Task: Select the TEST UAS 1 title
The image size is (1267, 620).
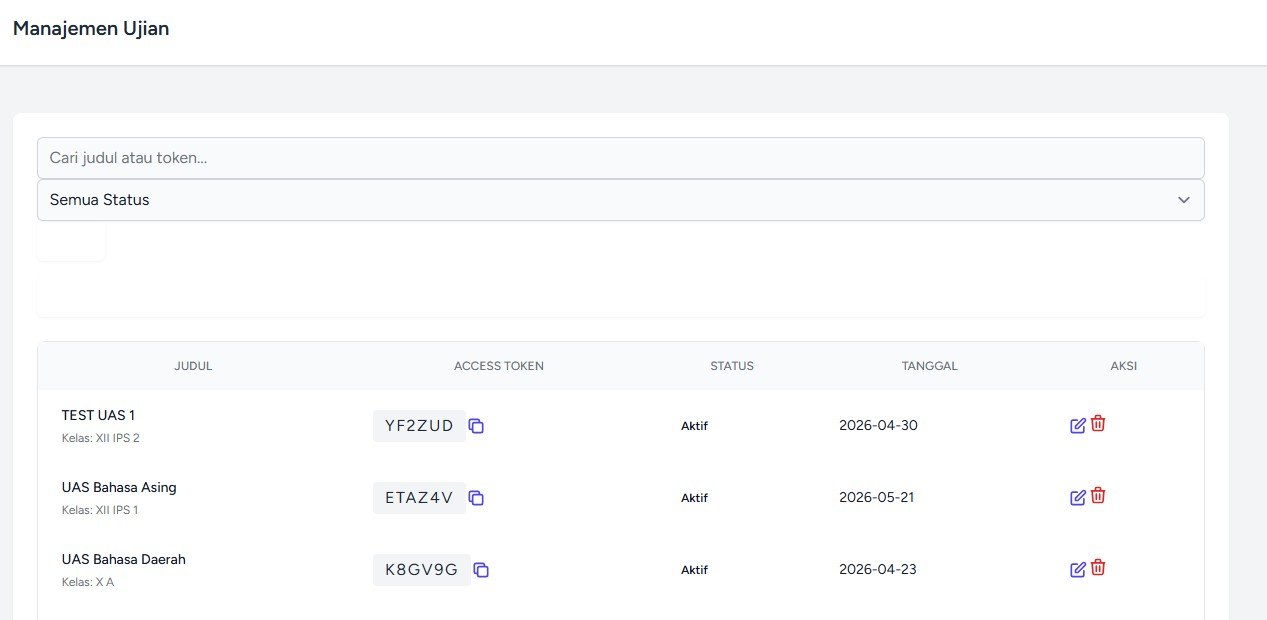Action: (x=98, y=415)
